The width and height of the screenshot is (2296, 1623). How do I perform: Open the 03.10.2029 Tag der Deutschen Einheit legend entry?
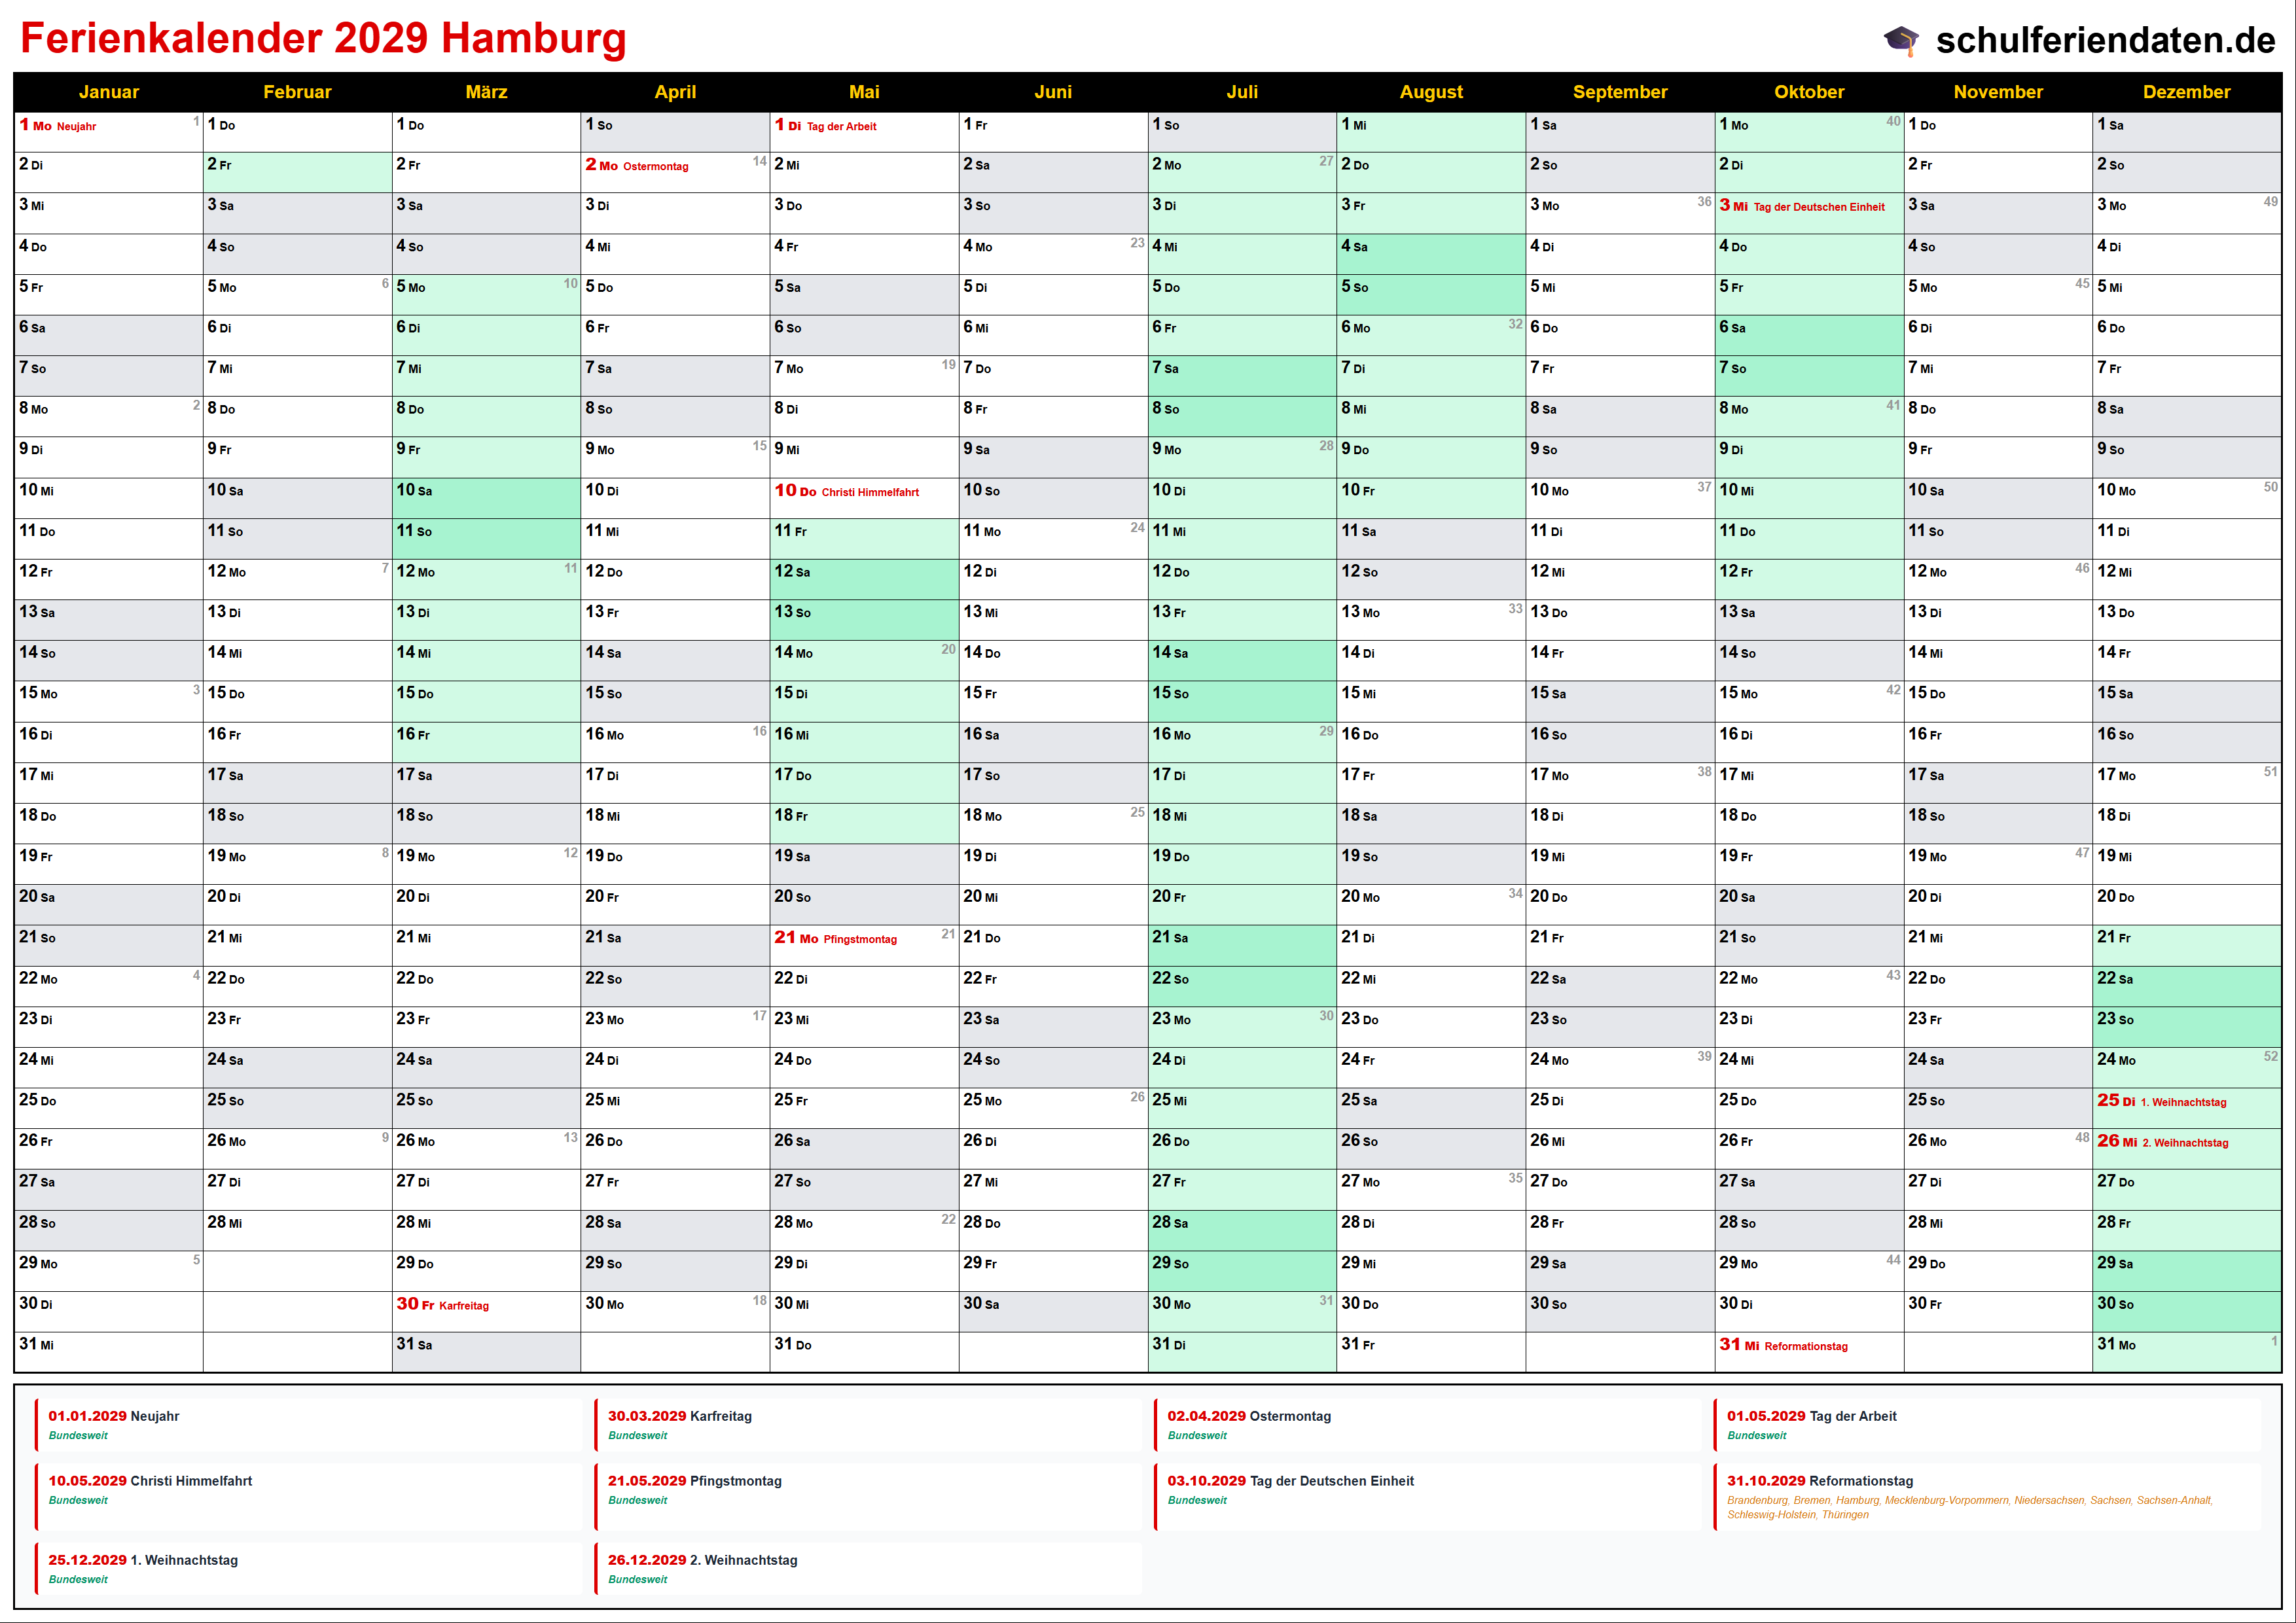1290,1482
